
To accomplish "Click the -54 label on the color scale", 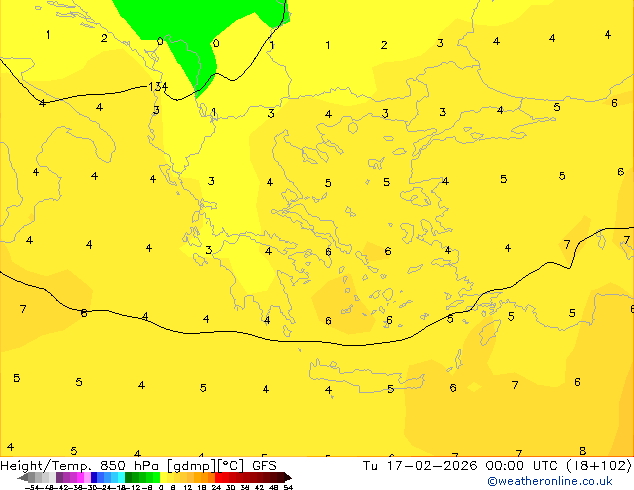I will pyautogui.click(x=32, y=487).
